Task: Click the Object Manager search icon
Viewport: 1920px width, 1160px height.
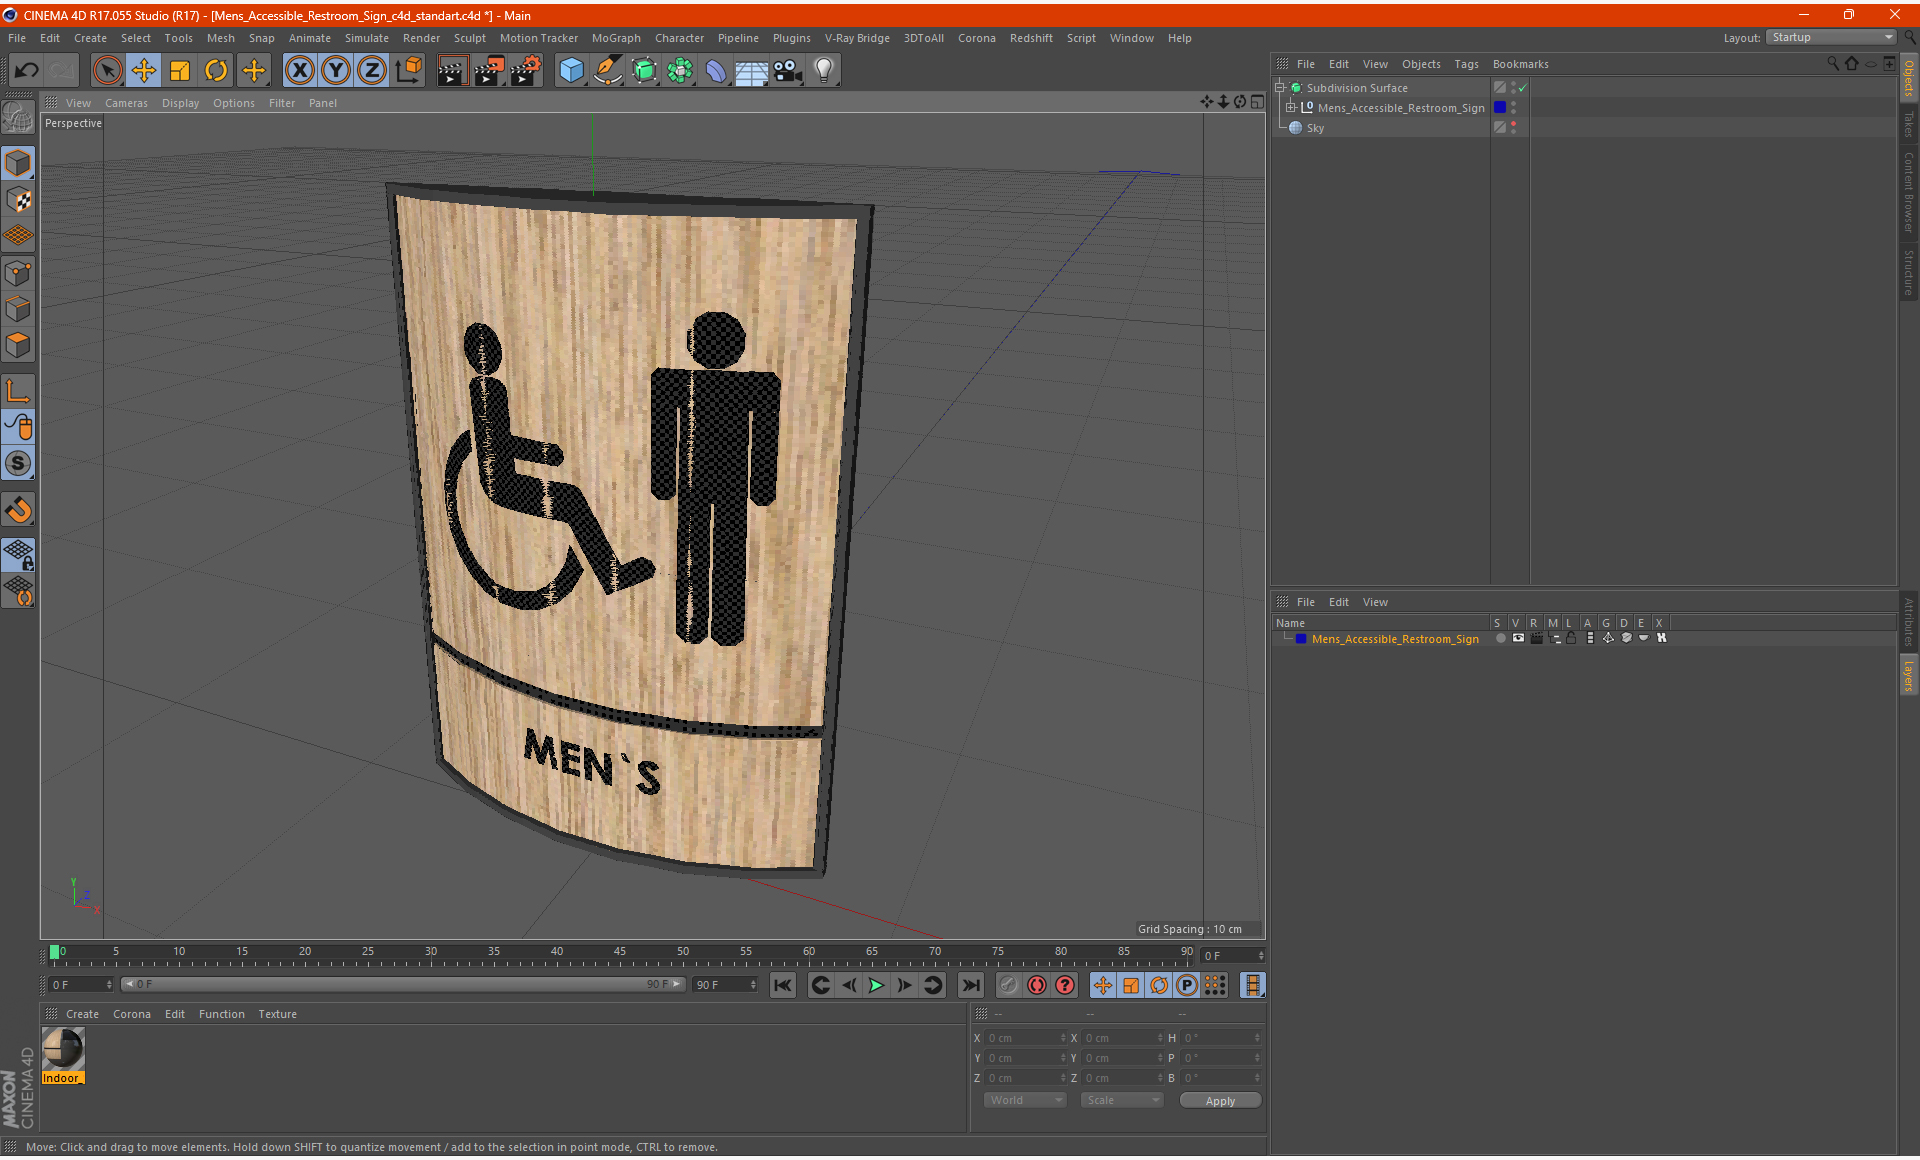Action: [1833, 63]
